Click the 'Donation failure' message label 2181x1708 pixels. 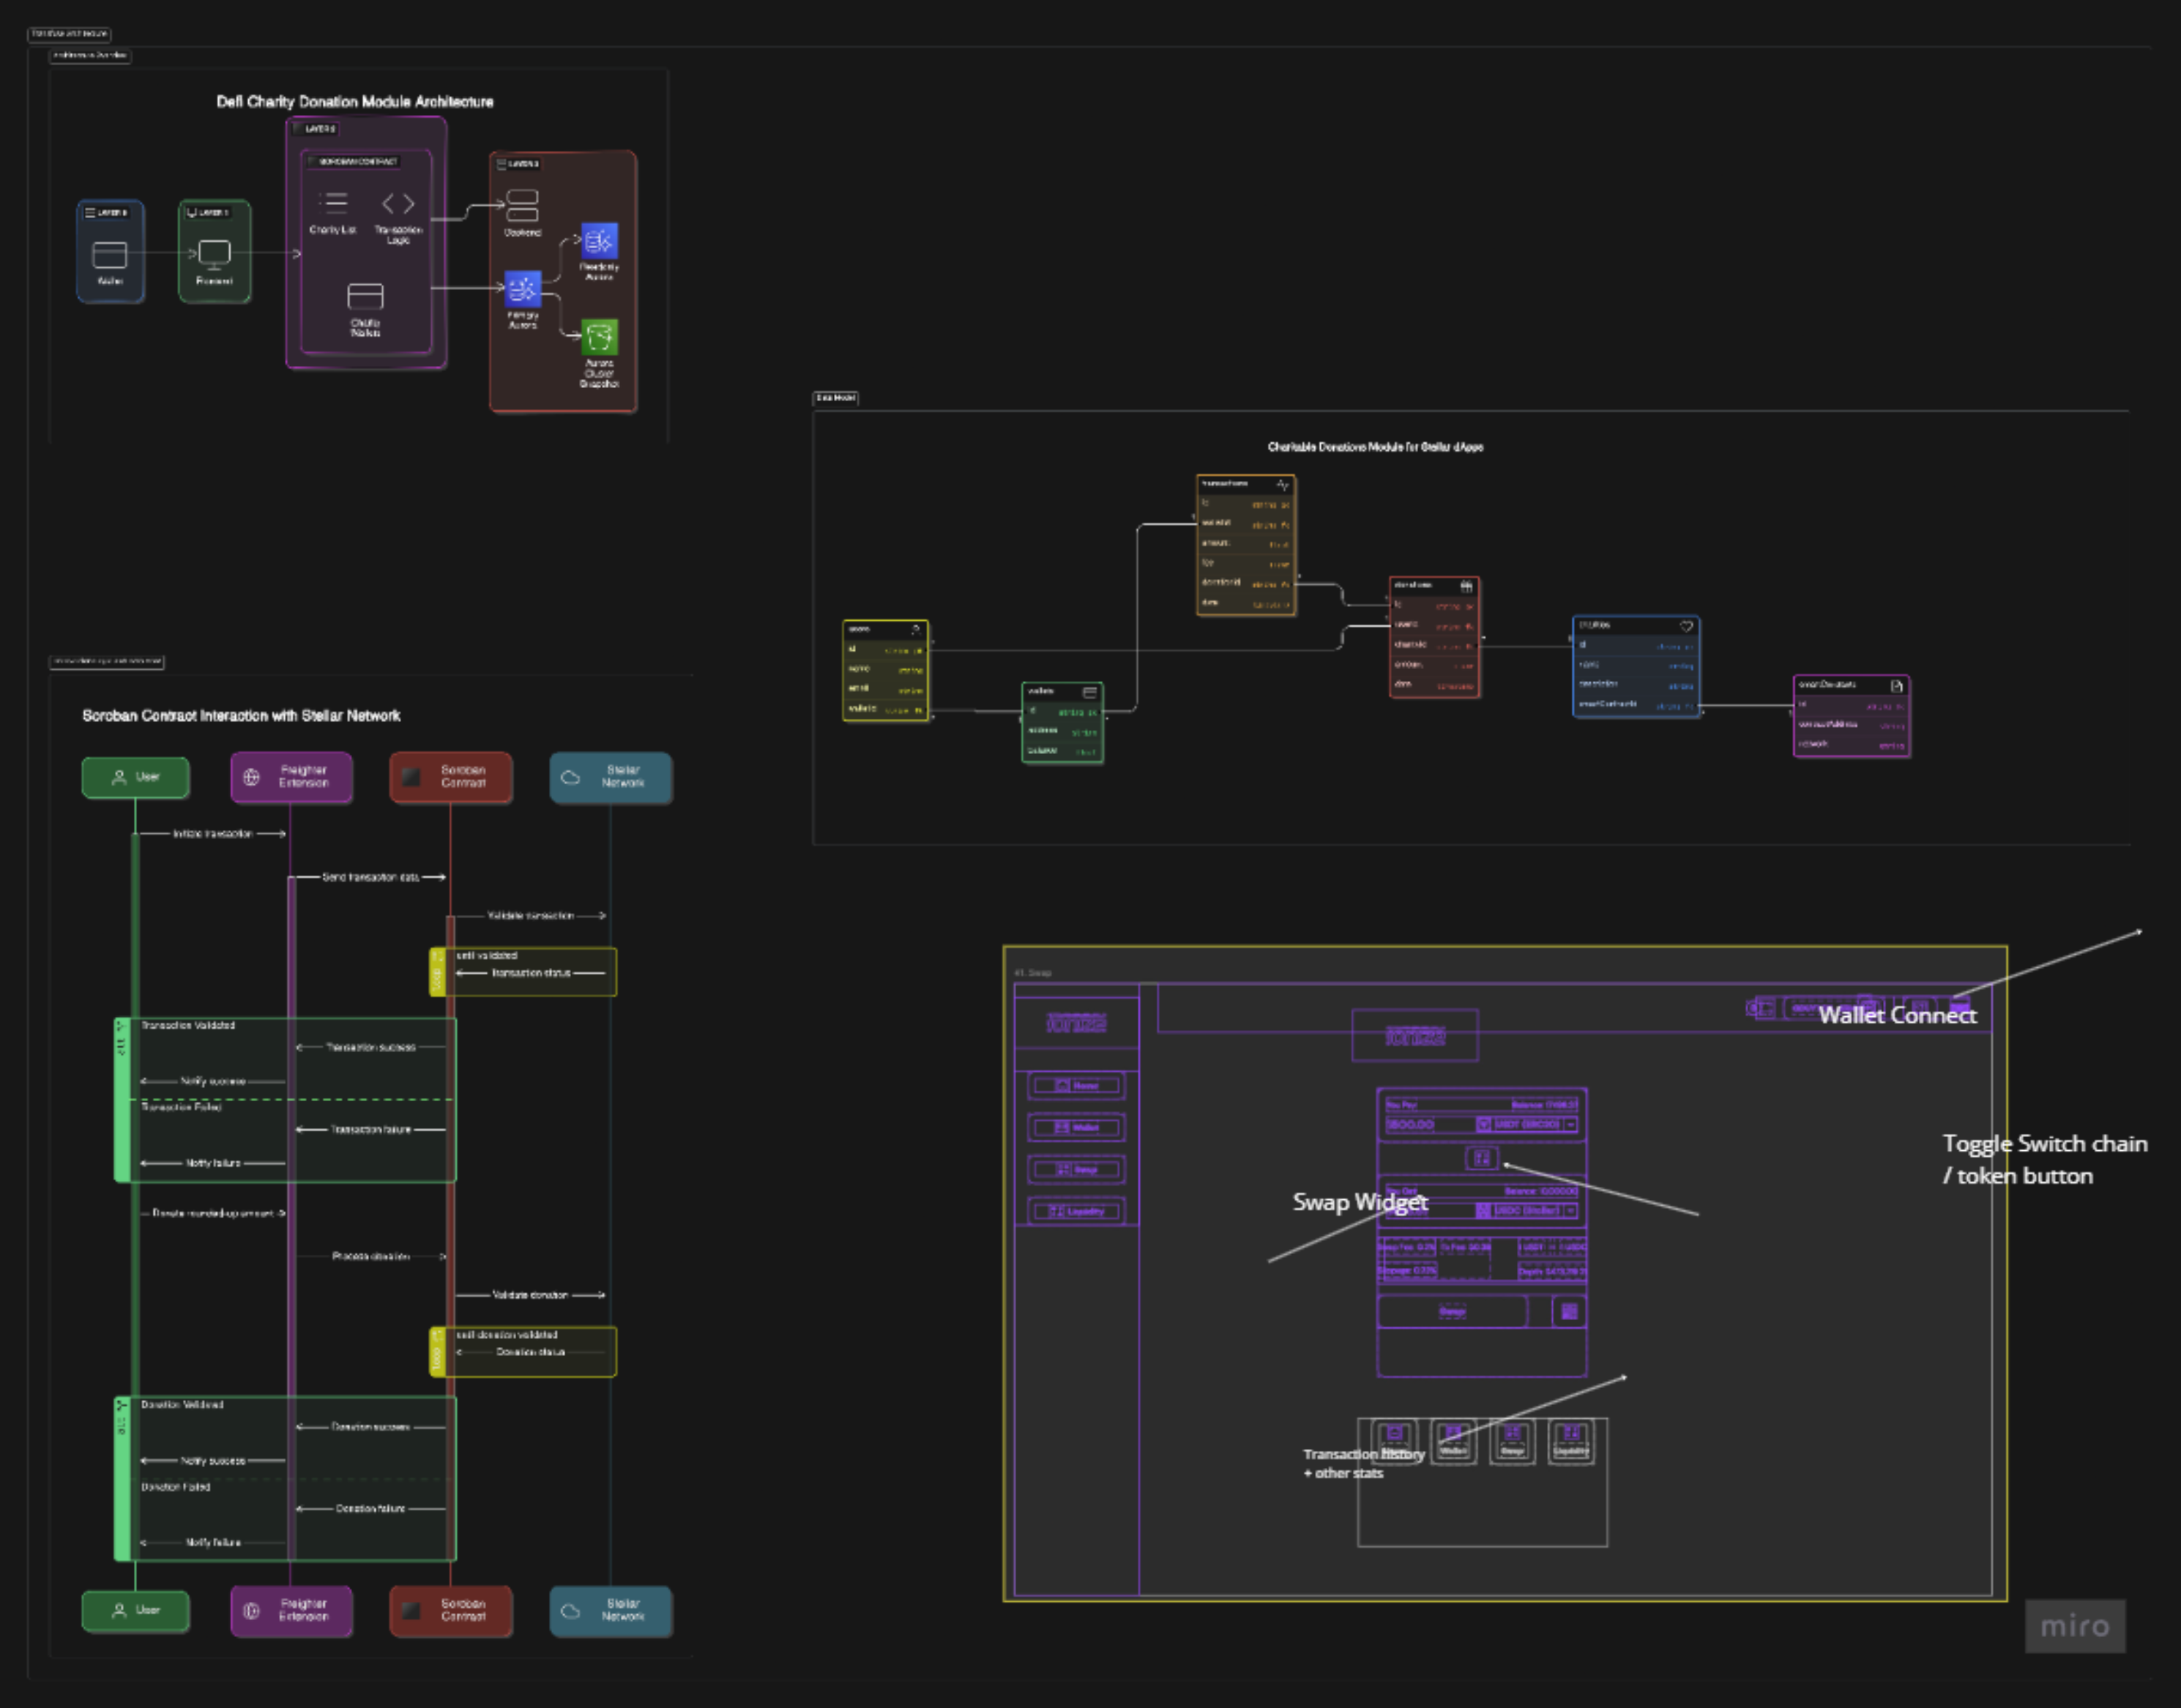370,1509
